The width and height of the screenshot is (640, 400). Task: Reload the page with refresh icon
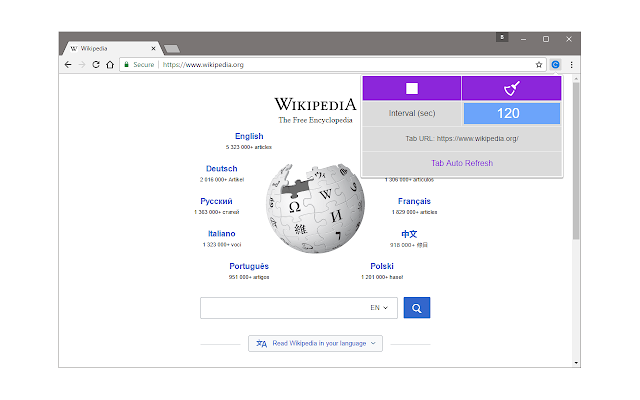(x=96, y=64)
